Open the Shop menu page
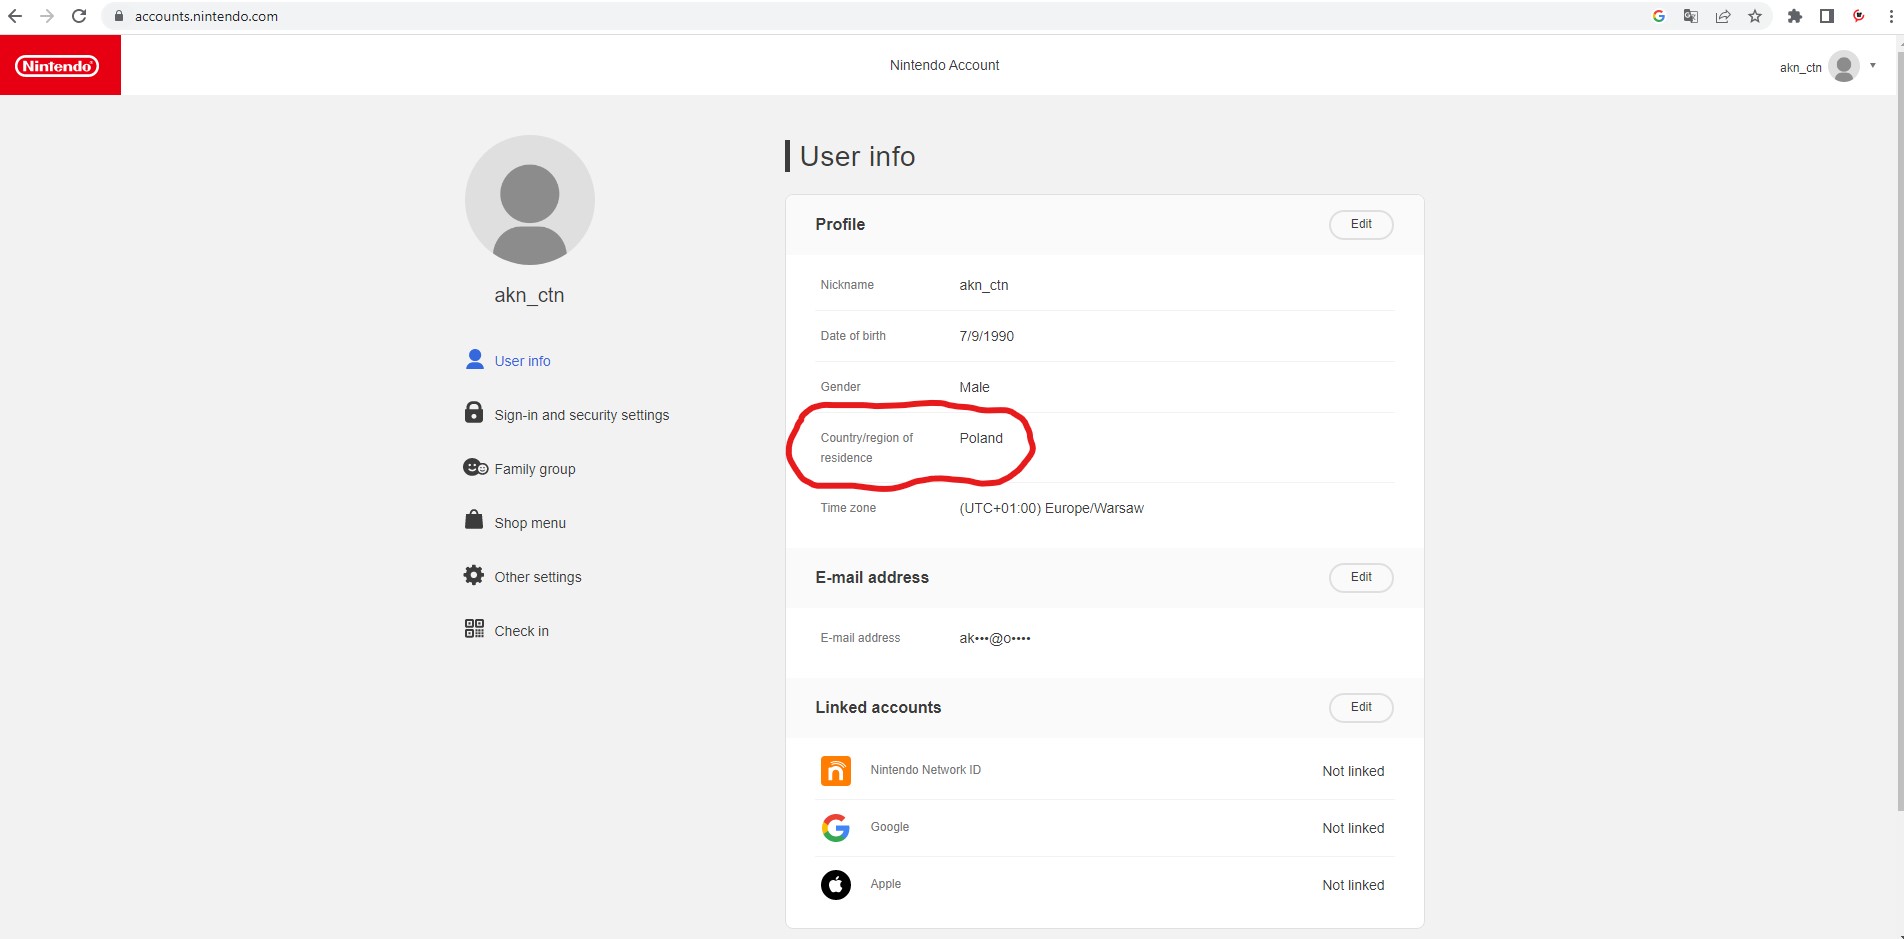 (530, 523)
